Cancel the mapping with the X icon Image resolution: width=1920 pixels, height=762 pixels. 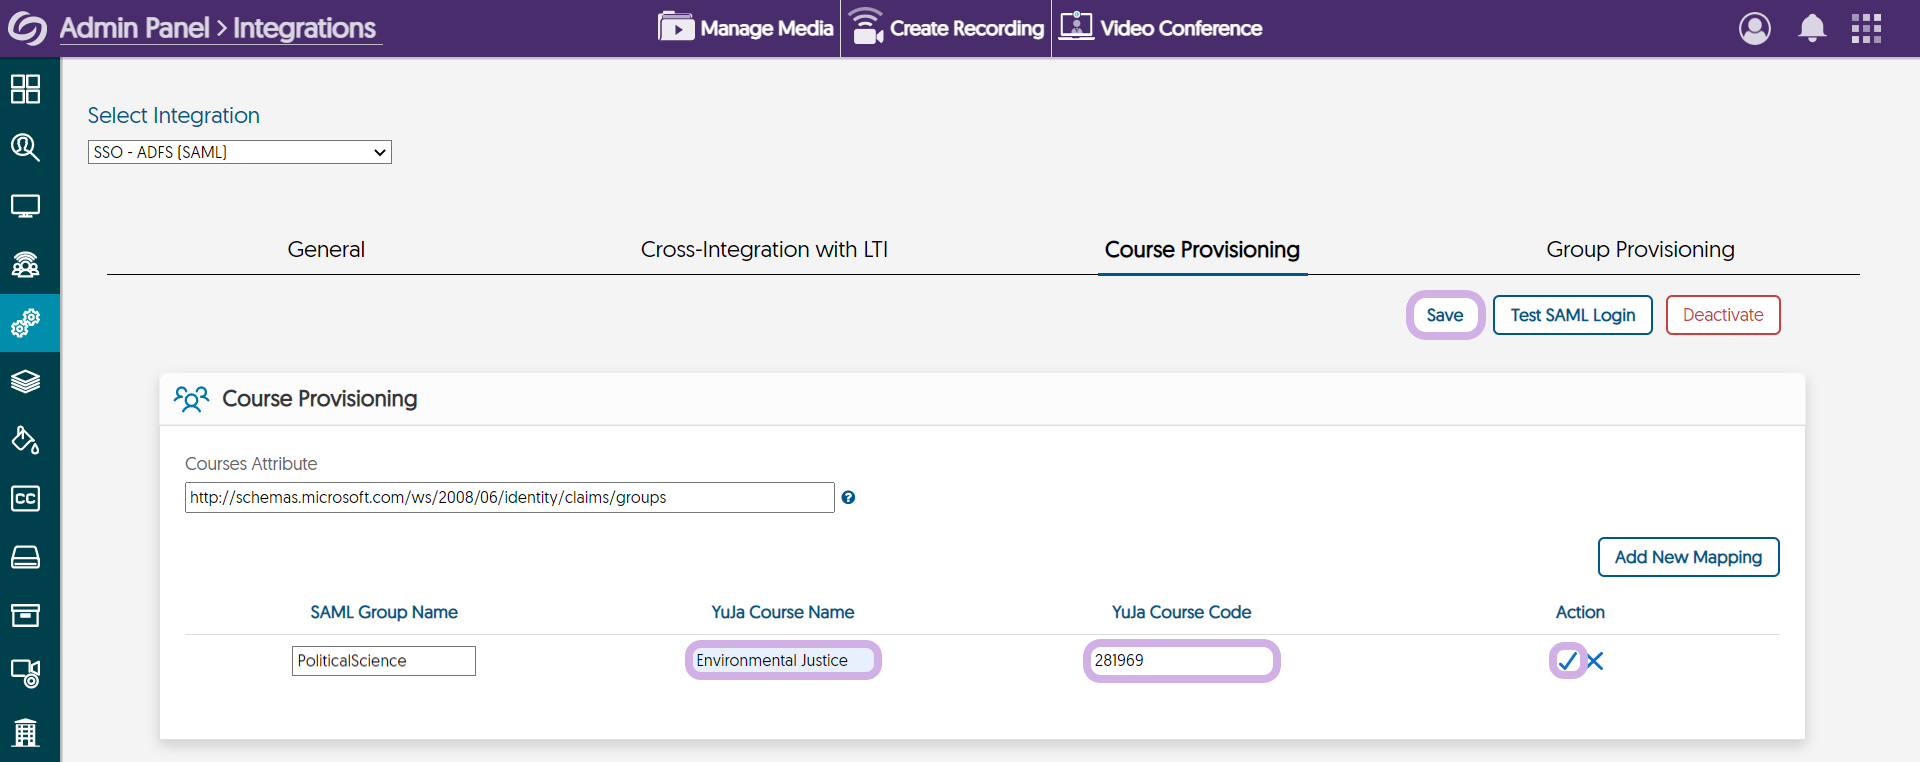(1595, 661)
